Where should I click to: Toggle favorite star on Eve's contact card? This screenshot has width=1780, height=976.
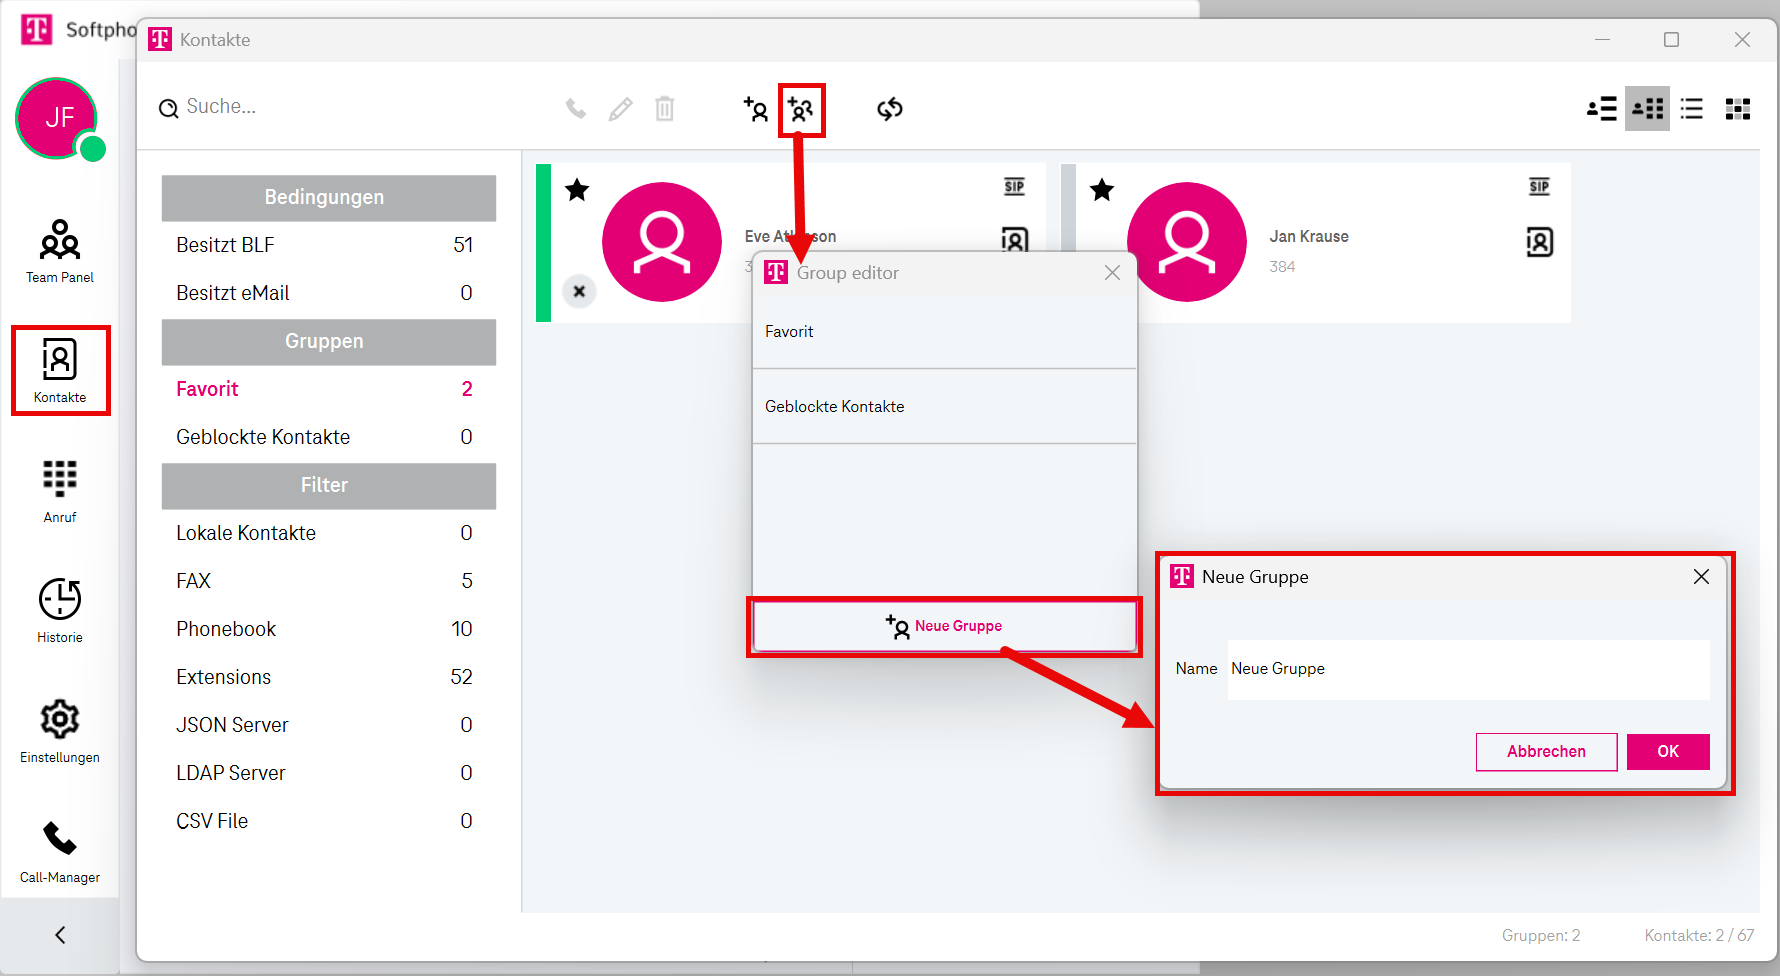click(577, 190)
